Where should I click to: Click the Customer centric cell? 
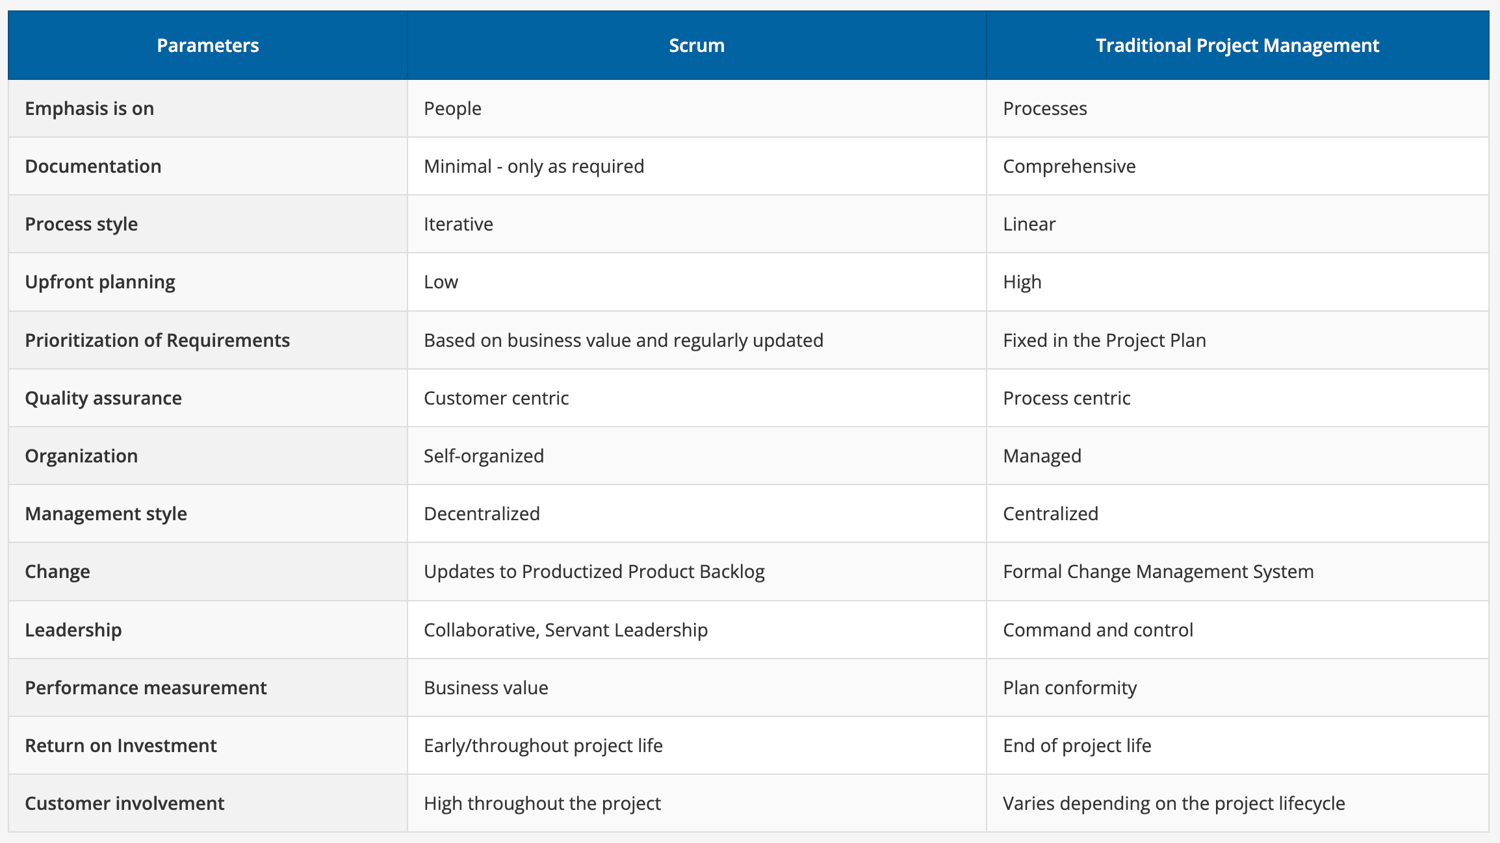[496, 398]
